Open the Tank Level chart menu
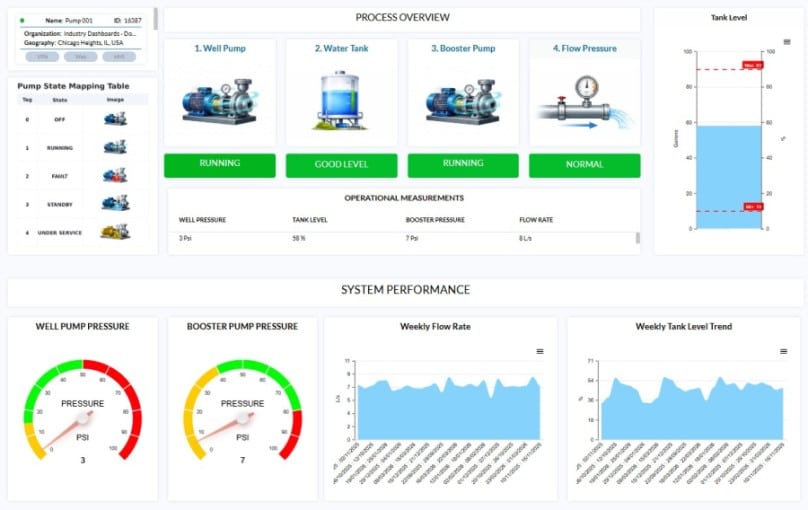The height and width of the screenshot is (510, 808). click(787, 42)
